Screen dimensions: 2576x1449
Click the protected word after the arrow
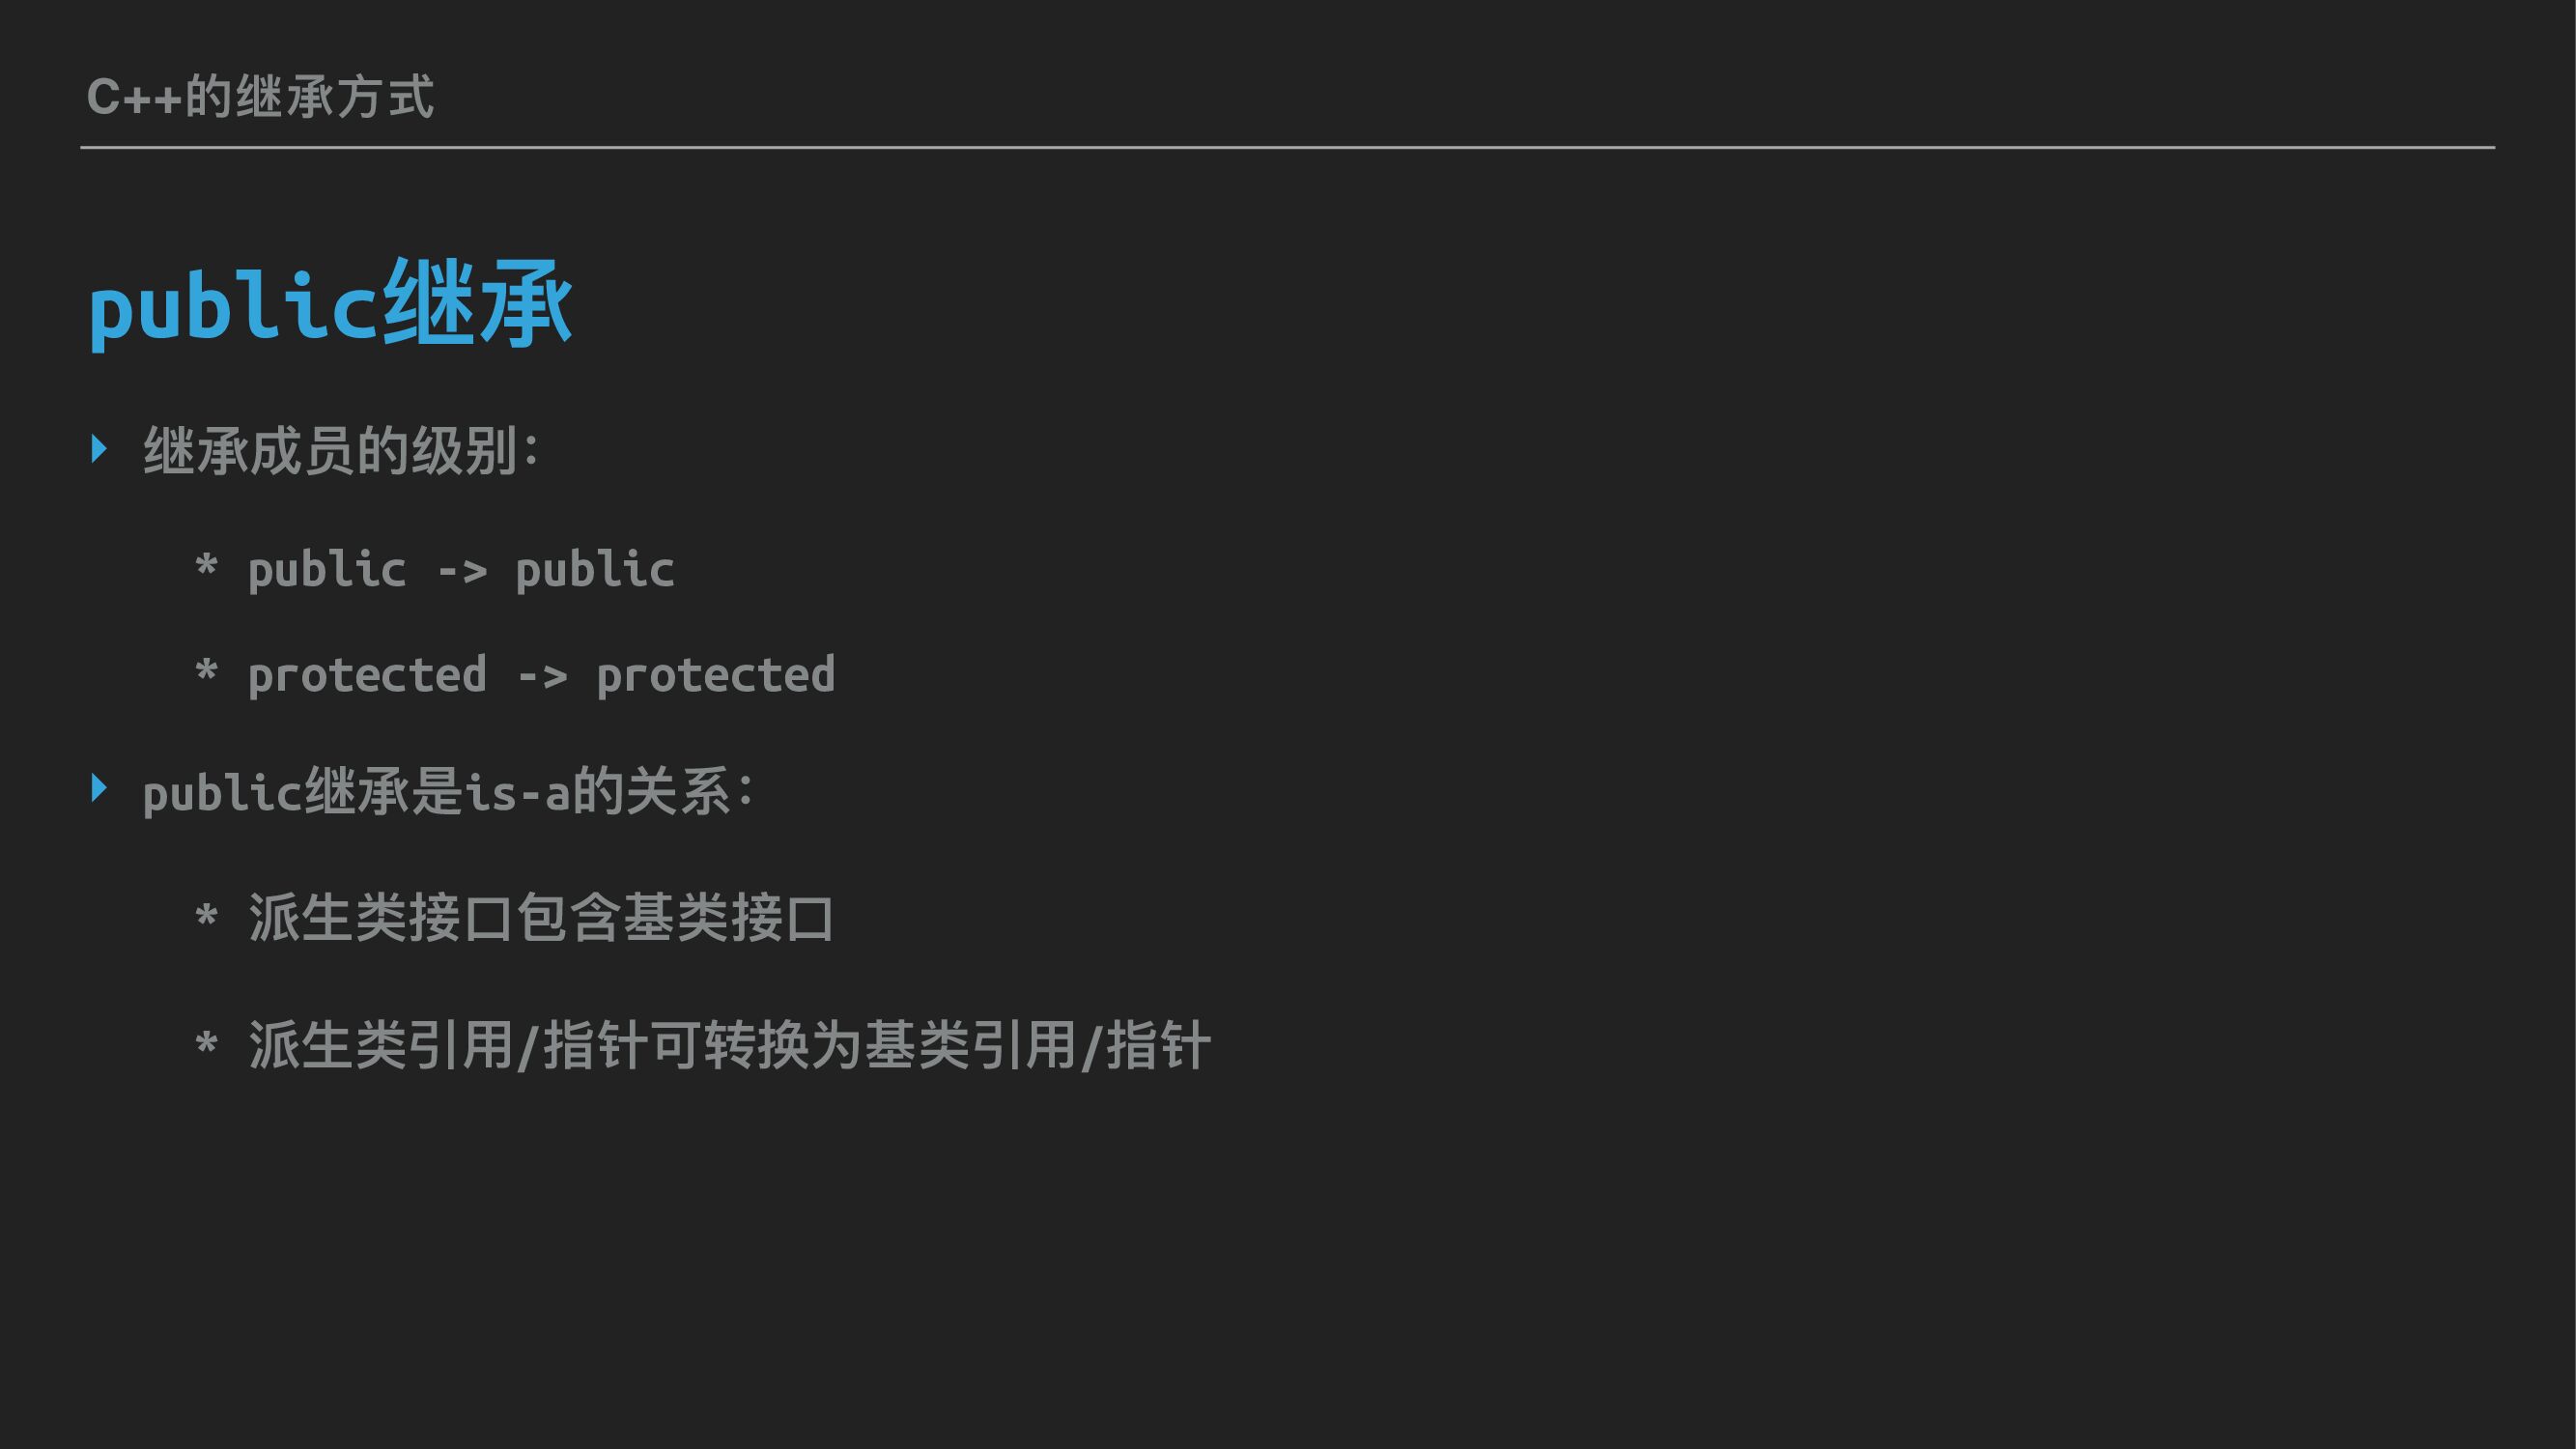tap(715, 676)
